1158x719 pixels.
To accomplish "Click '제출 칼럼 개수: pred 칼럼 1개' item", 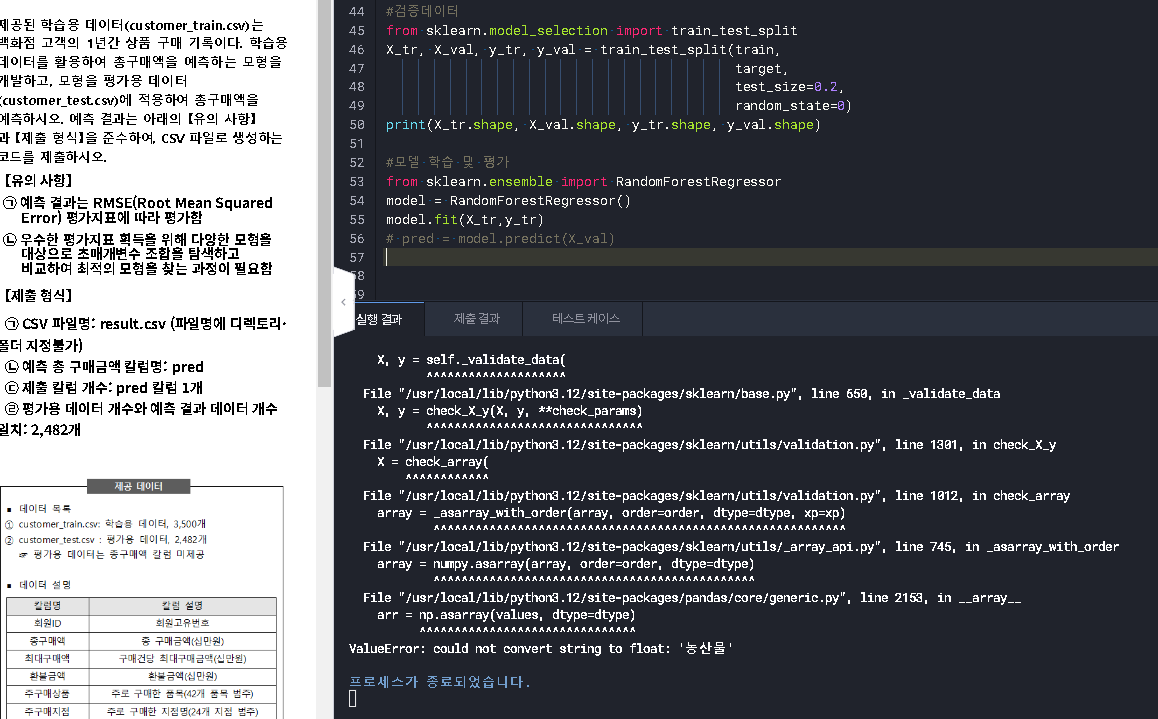I will click(103, 388).
